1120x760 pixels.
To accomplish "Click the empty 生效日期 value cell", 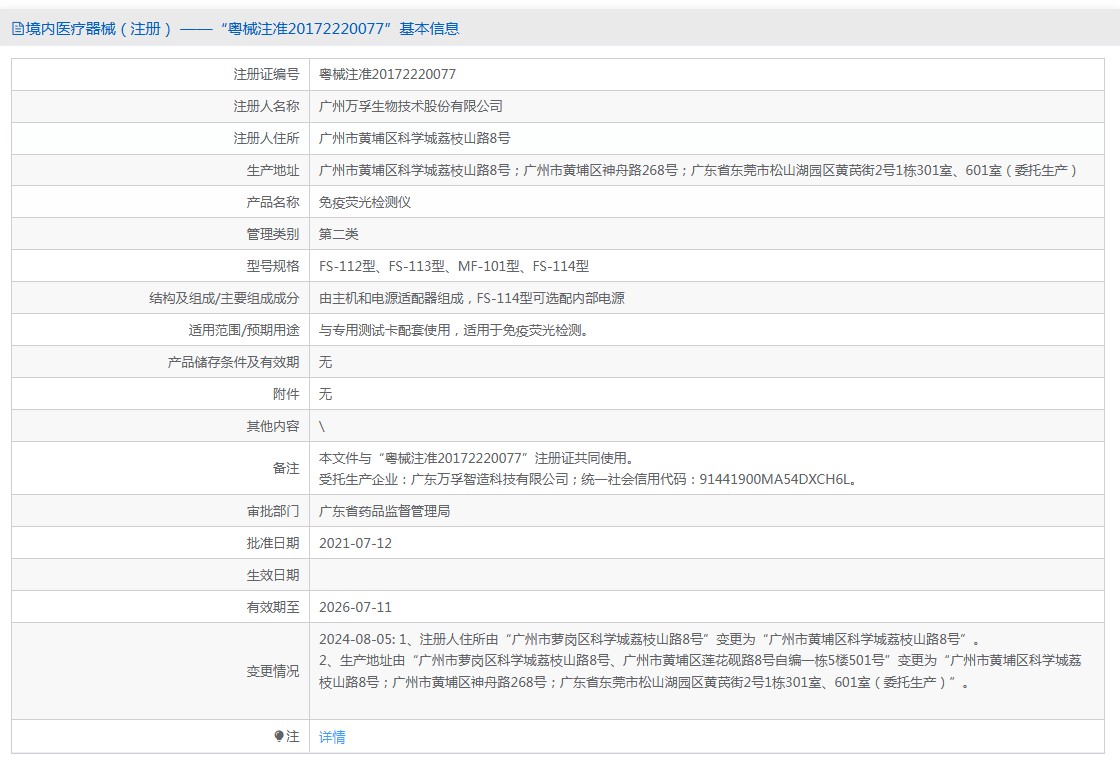I will point(700,575).
